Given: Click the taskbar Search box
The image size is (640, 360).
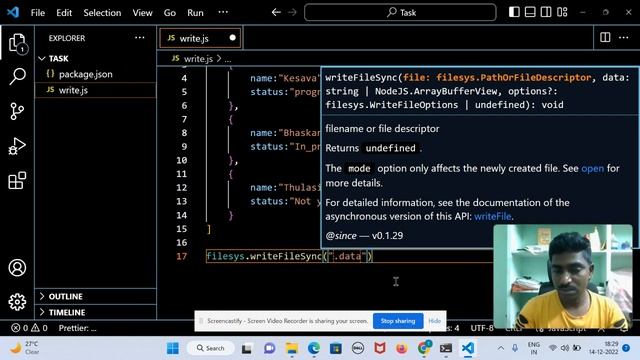Looking at the screenshot, I should [211, 348].
